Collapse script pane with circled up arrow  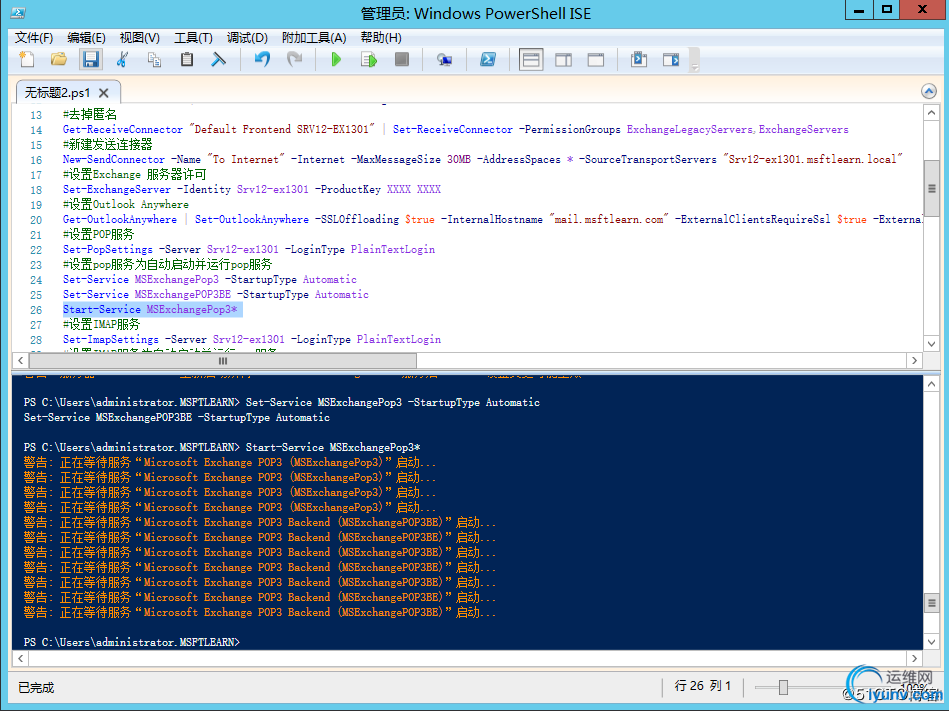pos(928,91)
